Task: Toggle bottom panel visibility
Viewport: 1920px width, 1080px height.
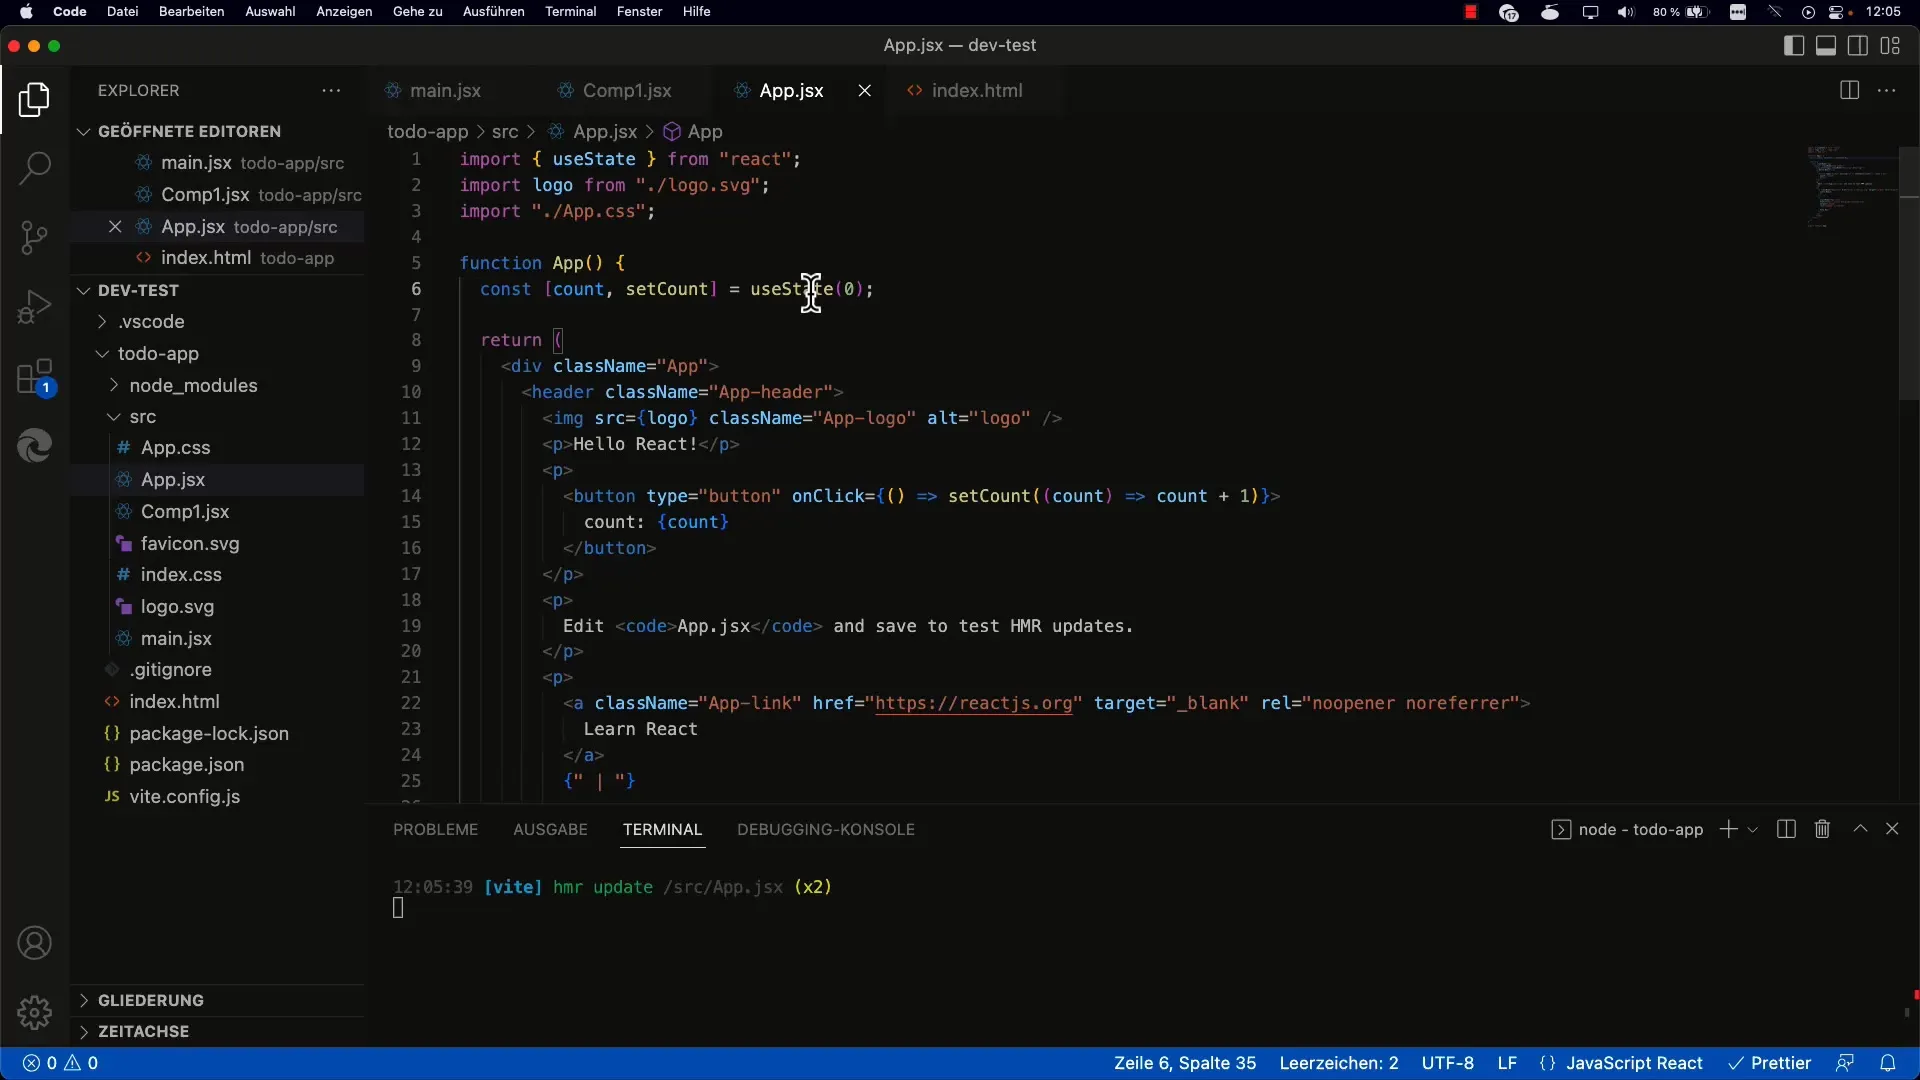Action: point(1826,46)
